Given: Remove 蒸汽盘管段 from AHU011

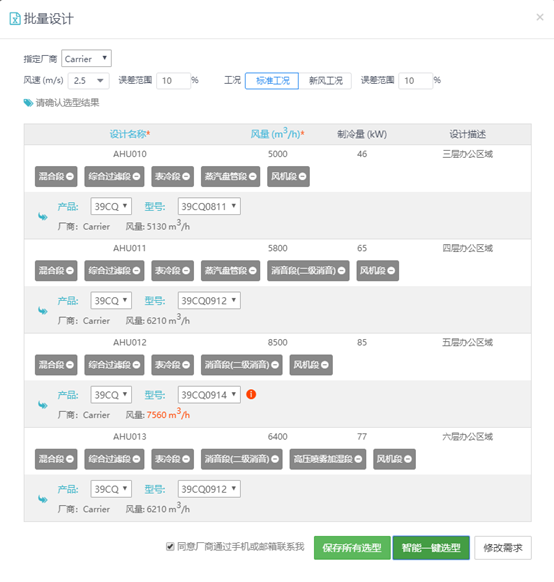Looking at the screenshot, I should (253, 271).
